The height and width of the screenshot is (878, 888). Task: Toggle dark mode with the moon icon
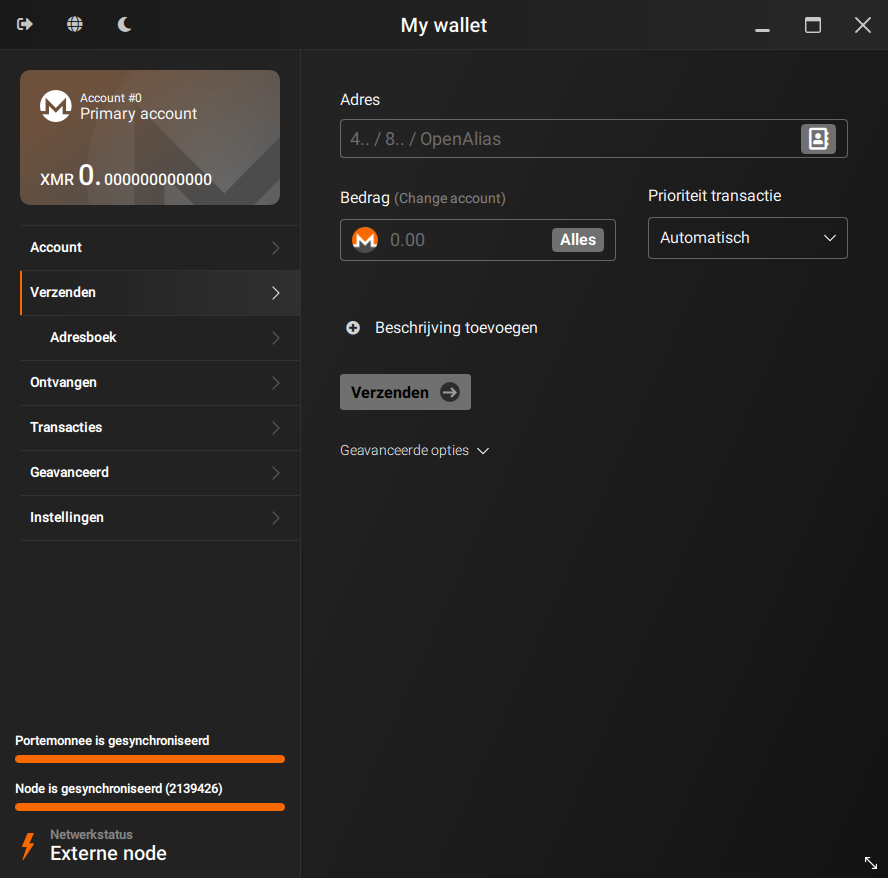(124, 24)
